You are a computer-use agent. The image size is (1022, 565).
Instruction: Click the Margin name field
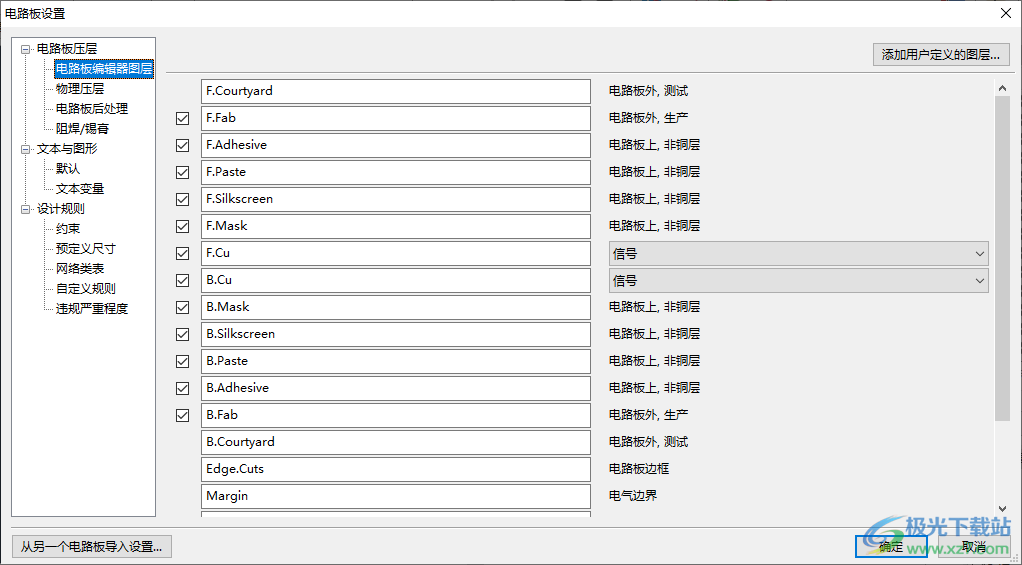pyautogui.click(x=396, y=497)
